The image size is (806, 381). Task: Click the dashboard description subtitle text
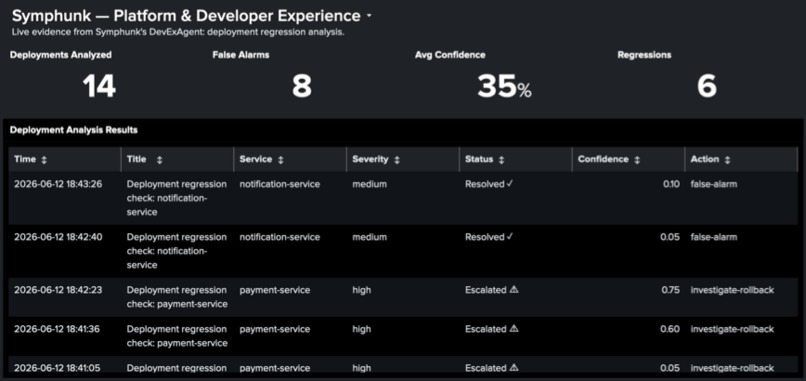[177, 32]
